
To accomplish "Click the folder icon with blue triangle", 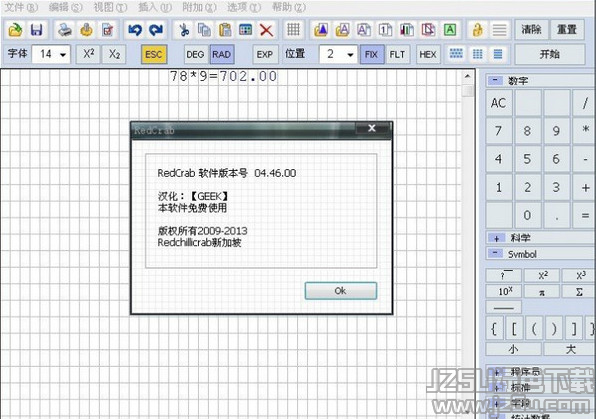I will pyautogui.click(x=321, y=30).
